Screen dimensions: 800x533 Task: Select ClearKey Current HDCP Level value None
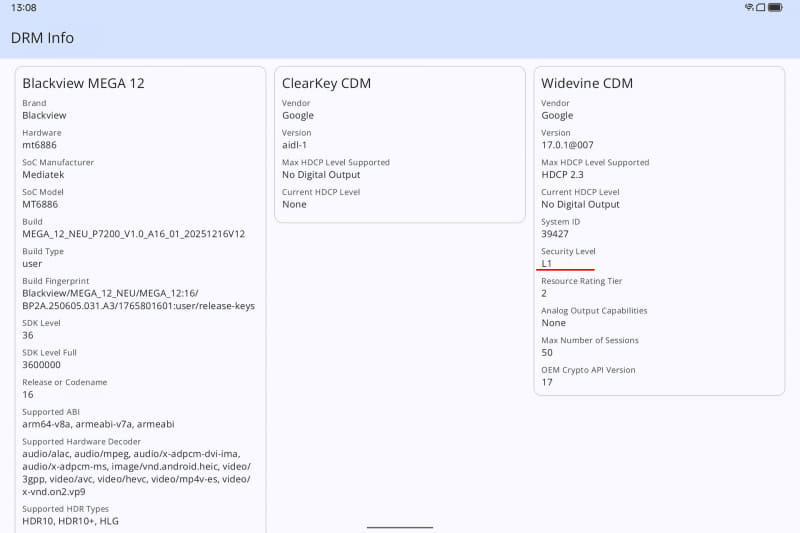[x=294, y=204]
